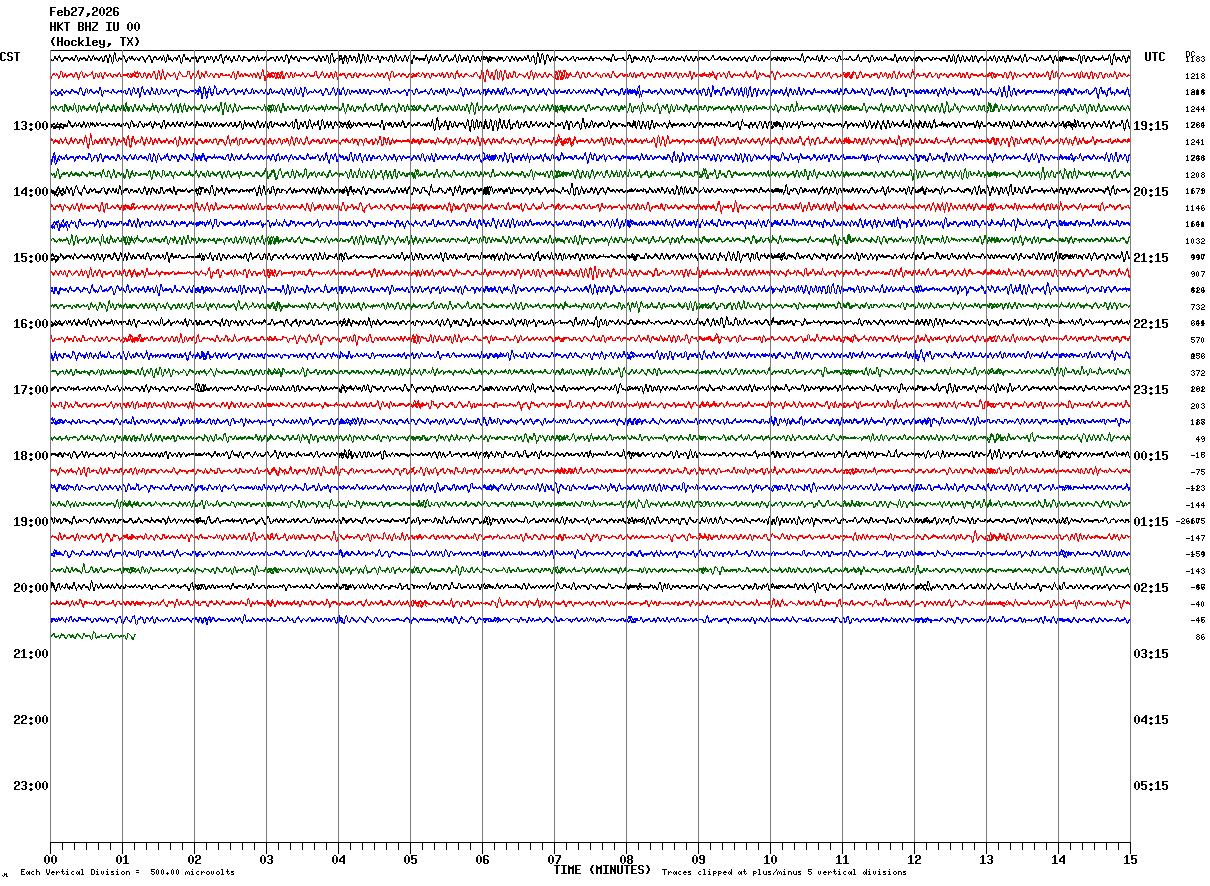Click the 19:15 UTC time label
The image size is (1210, 886).
1151,126
